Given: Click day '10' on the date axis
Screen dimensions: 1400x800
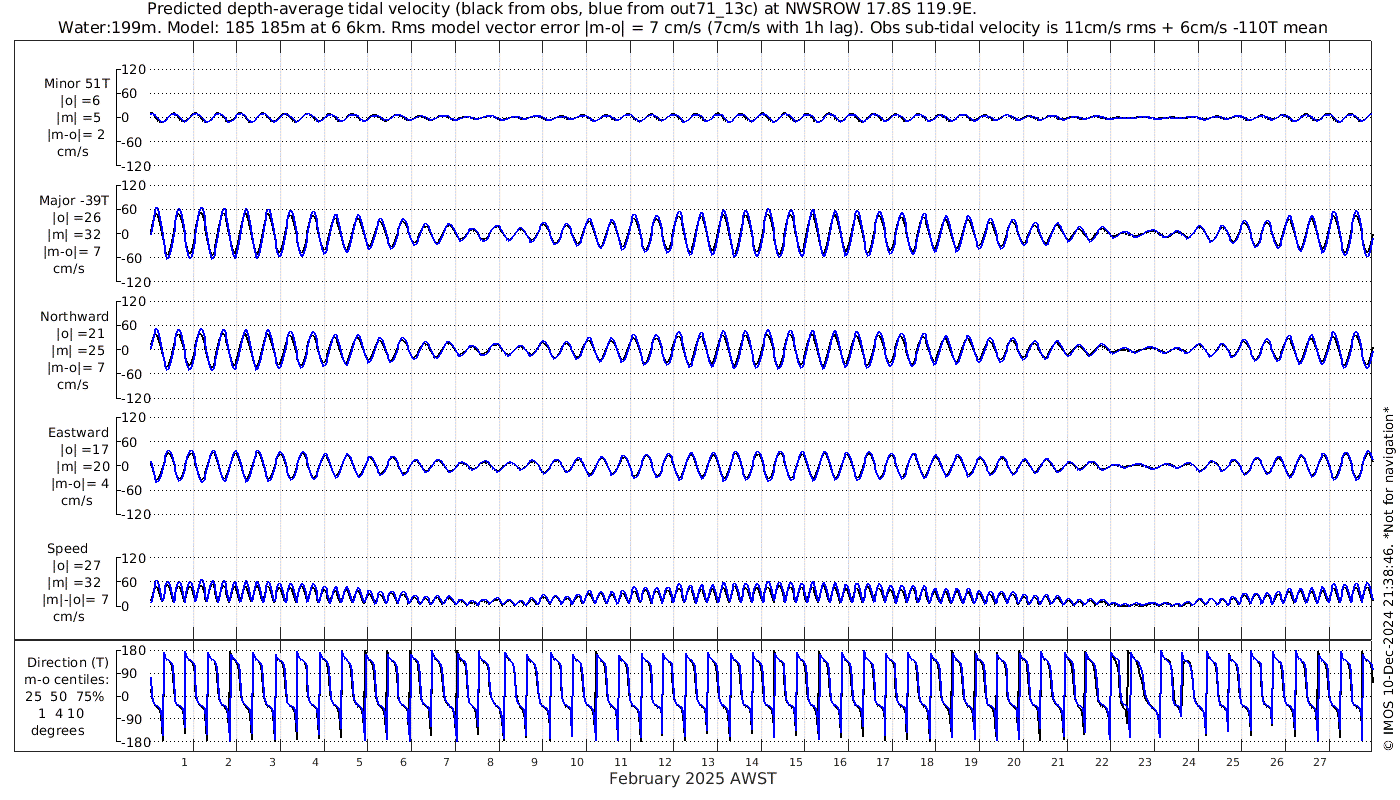Looking at the screenshot, I should (x=577, y=762).
